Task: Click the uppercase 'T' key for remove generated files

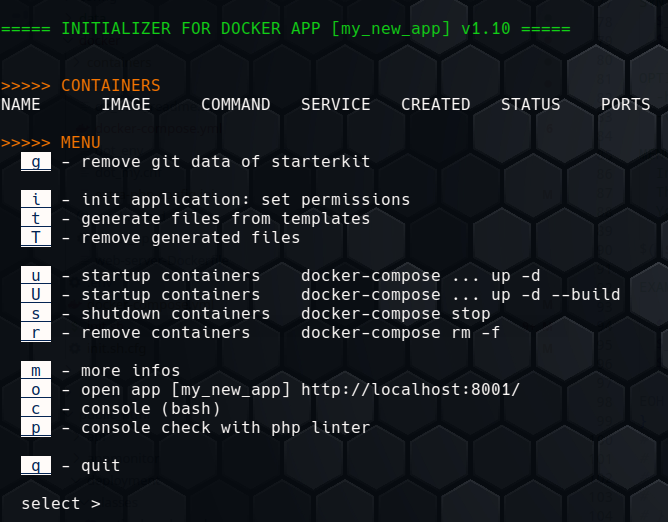Action: pyautogui.click(x=36, y=237)
